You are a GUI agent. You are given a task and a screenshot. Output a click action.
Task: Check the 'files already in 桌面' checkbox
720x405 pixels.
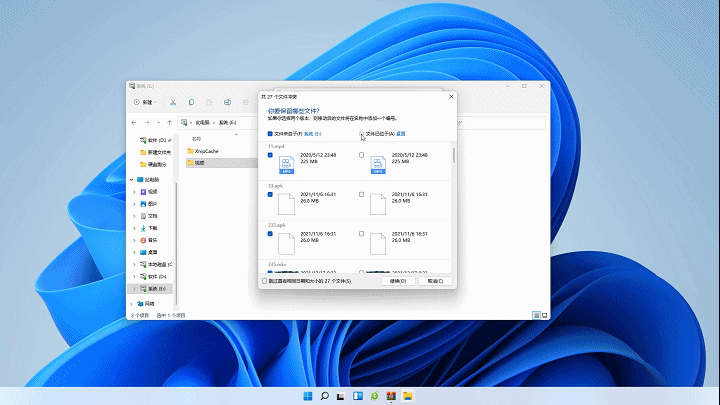click(x=361, y=133)
